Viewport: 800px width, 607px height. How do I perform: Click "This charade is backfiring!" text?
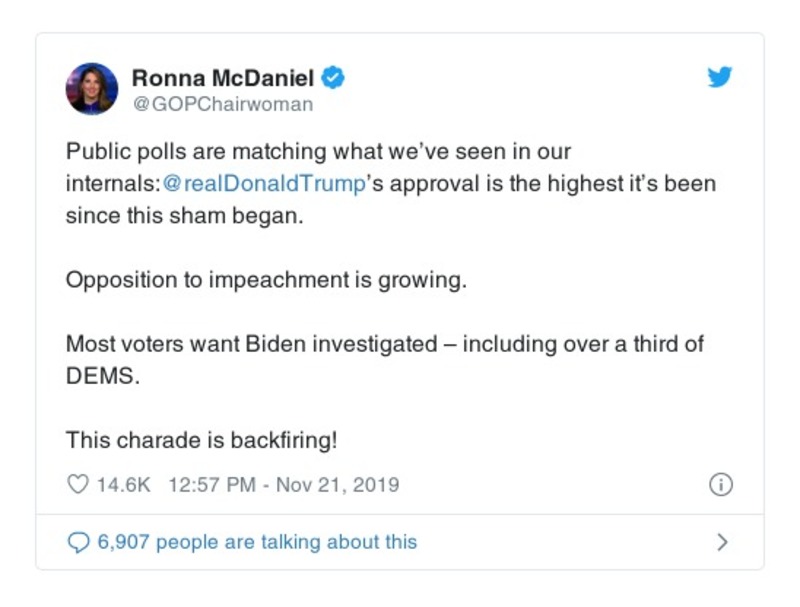coord(209,439)
